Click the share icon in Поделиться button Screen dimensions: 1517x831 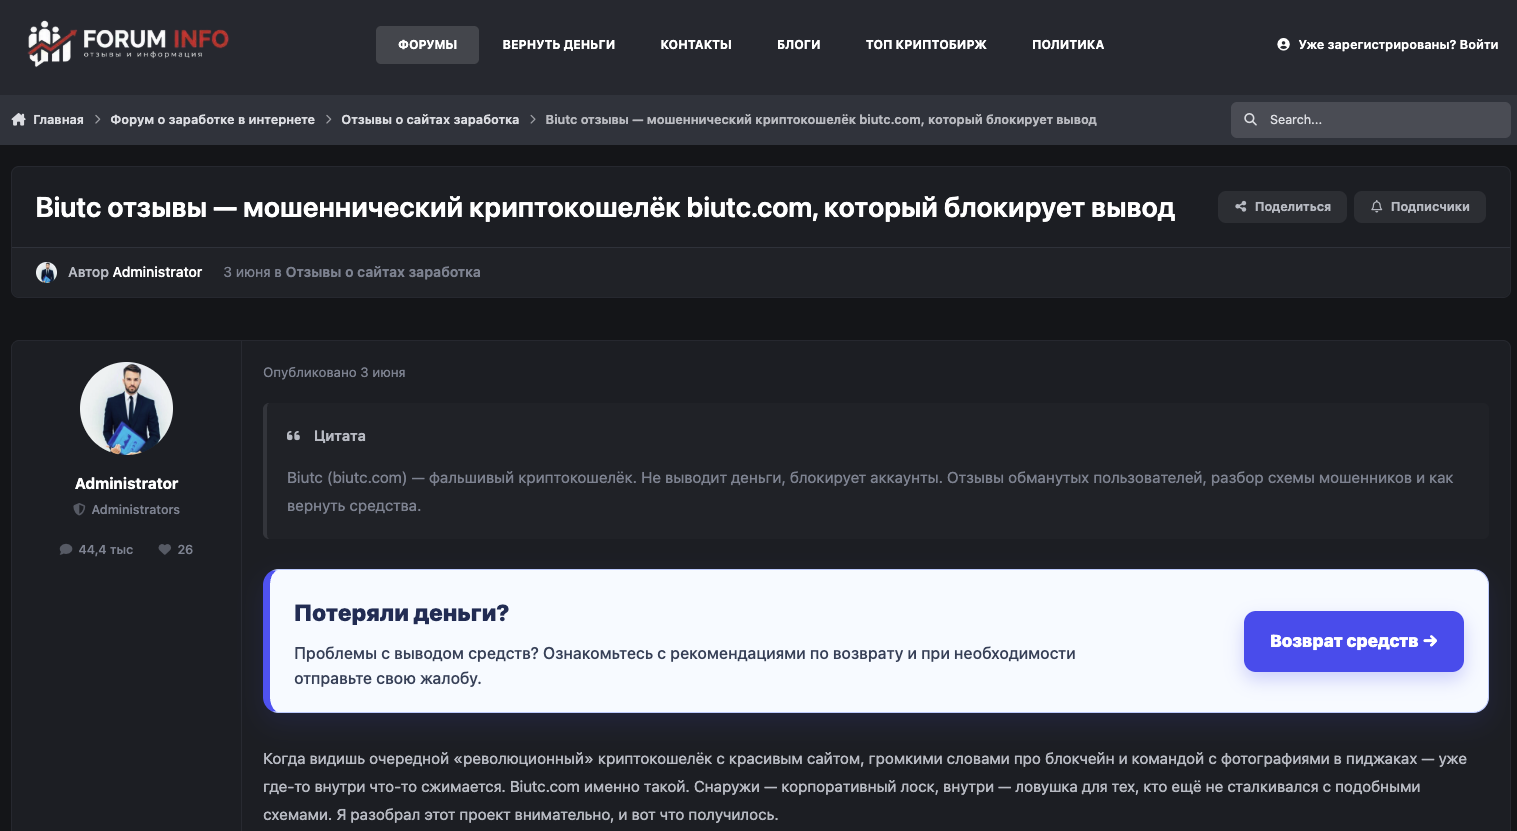coord(1241,207)
